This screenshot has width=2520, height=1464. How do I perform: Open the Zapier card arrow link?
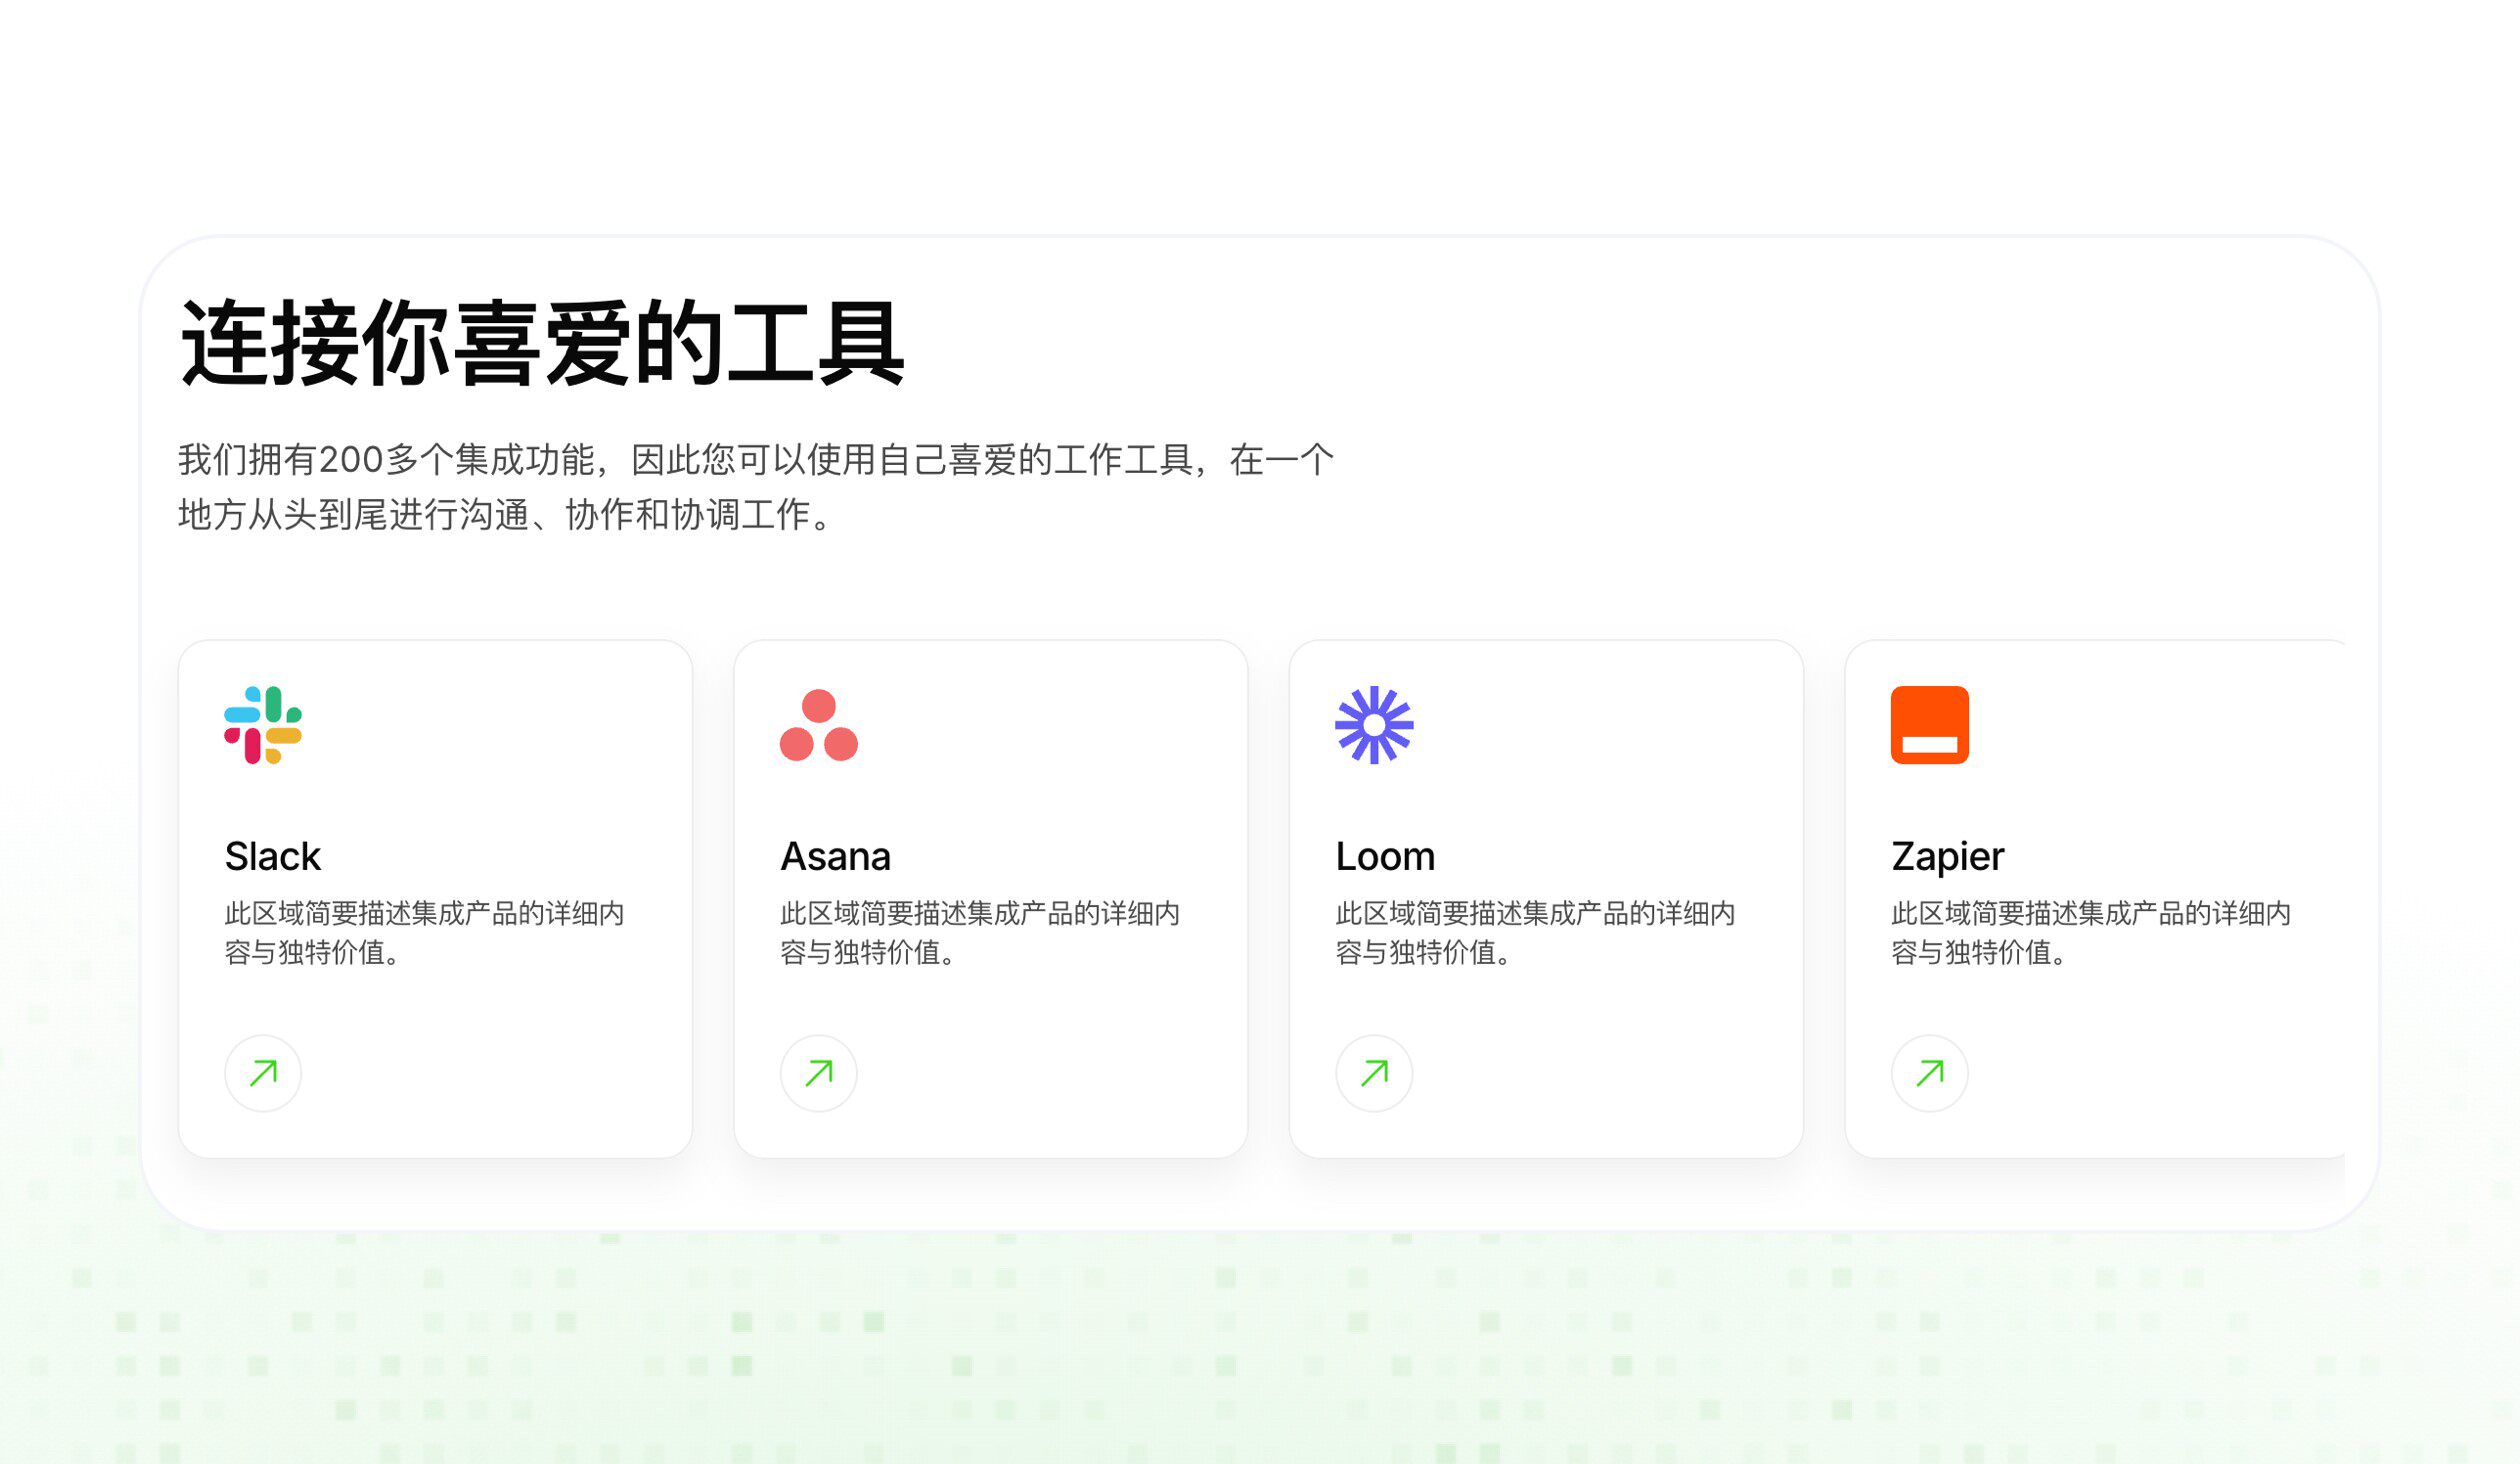[1929, 1072]
